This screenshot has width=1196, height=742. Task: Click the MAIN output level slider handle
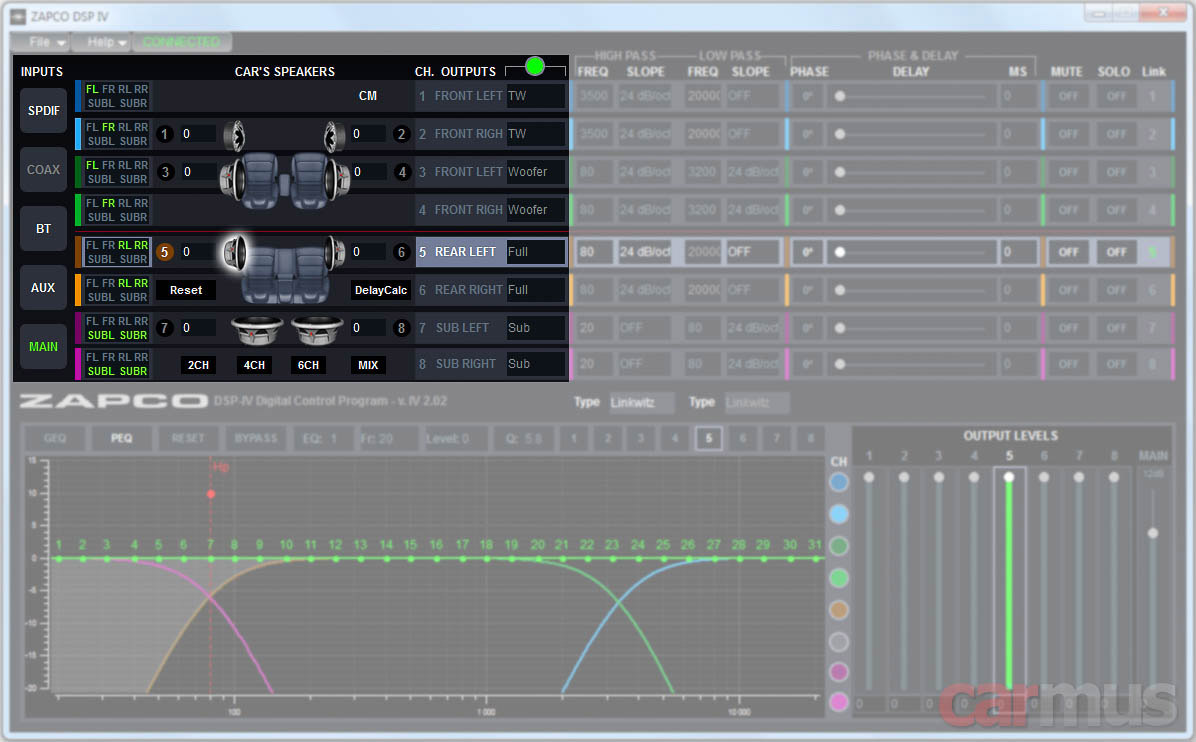point(1153,533)
